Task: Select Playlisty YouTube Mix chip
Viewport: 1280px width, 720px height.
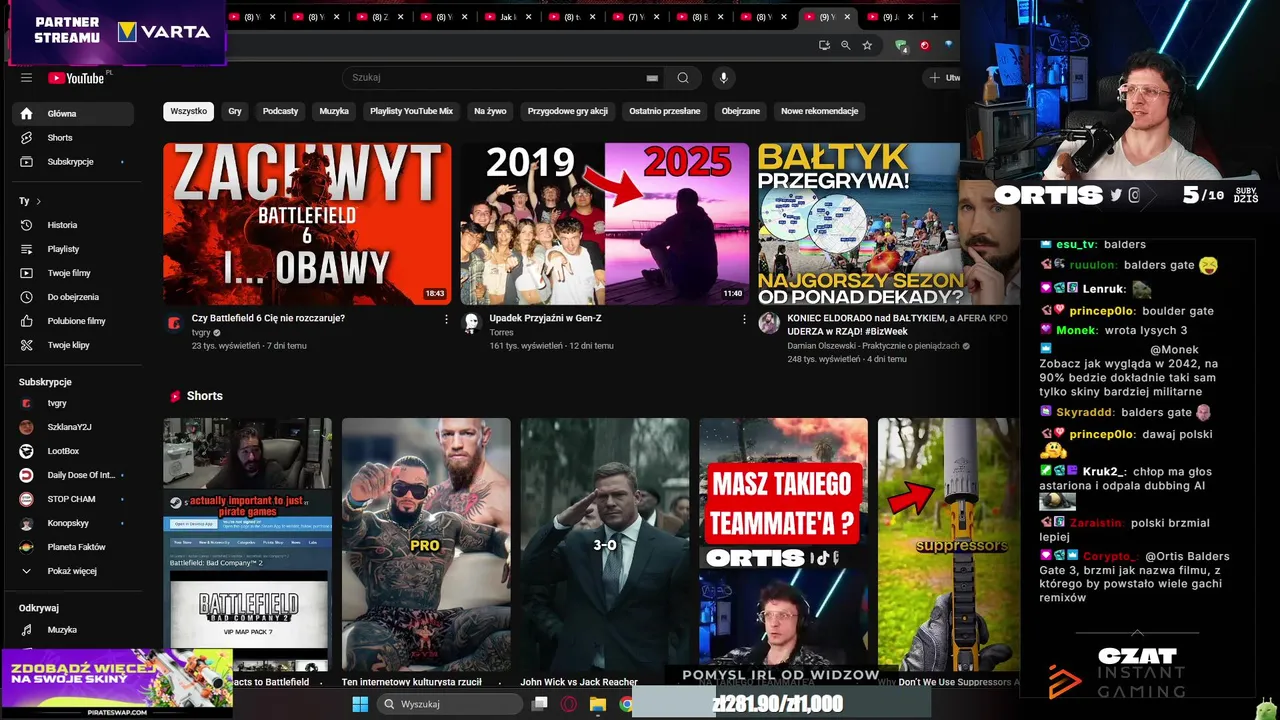Action: [411, 111]
